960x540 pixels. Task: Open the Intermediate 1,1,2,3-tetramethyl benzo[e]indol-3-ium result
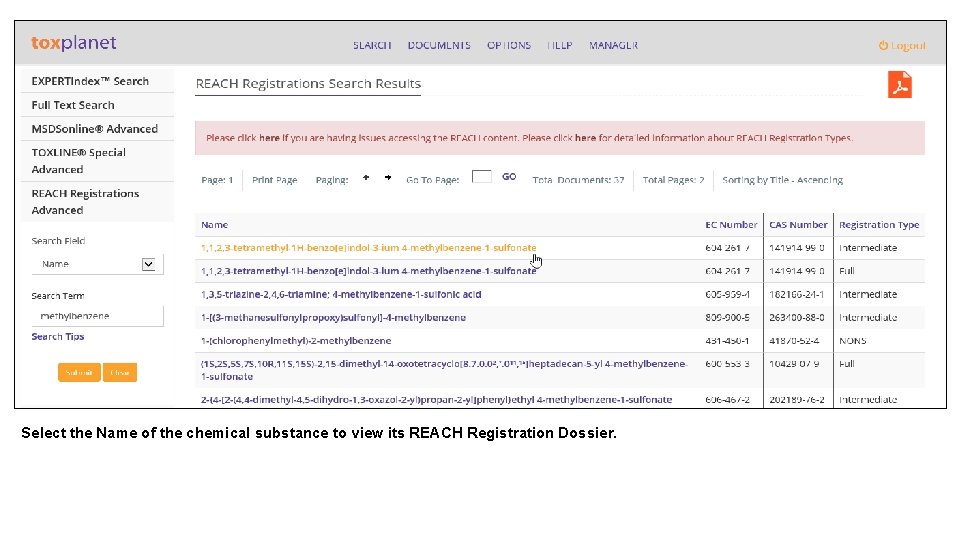(x=369, y=248)
